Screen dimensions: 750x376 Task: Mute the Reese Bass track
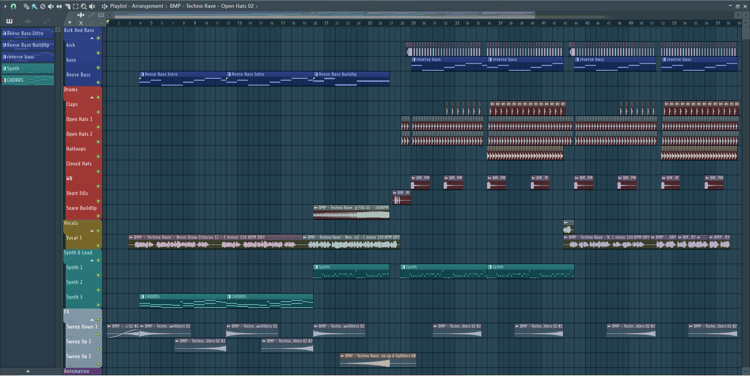[99, 82]
